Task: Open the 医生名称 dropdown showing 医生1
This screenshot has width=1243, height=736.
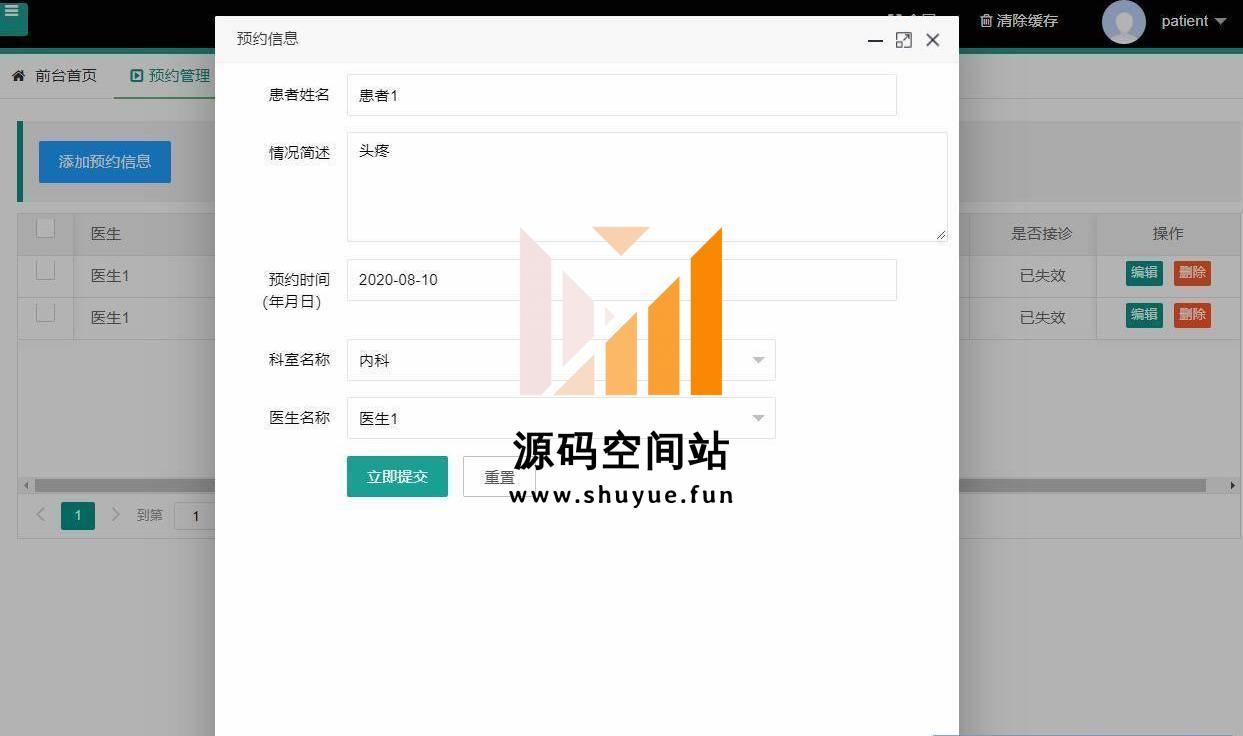Action: coord(560,418)
